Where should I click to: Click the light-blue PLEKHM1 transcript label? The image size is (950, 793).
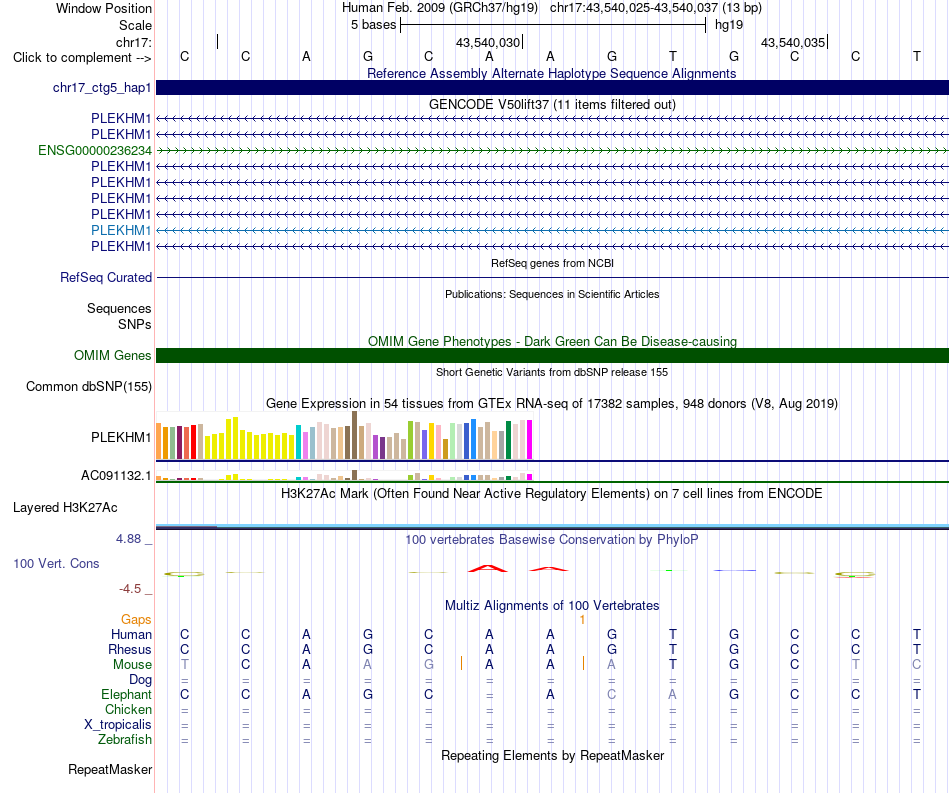121,230
